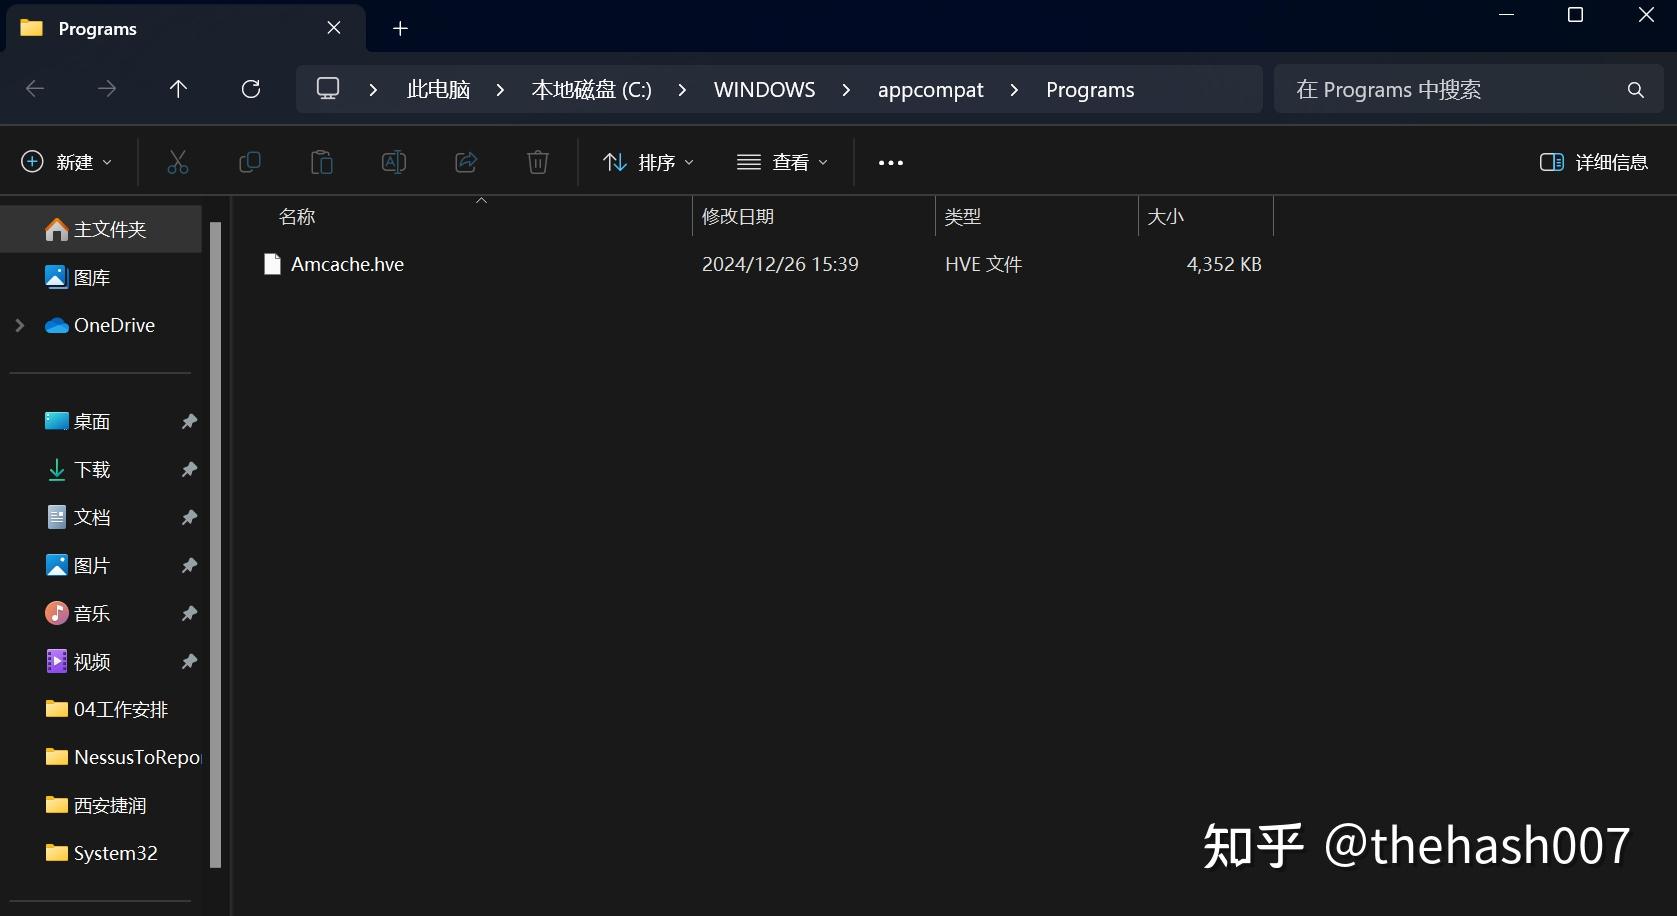Click the Copy icon in the toolbar
The width and height of the screenshot is (1677, 916).
click(x=250, y=162)
